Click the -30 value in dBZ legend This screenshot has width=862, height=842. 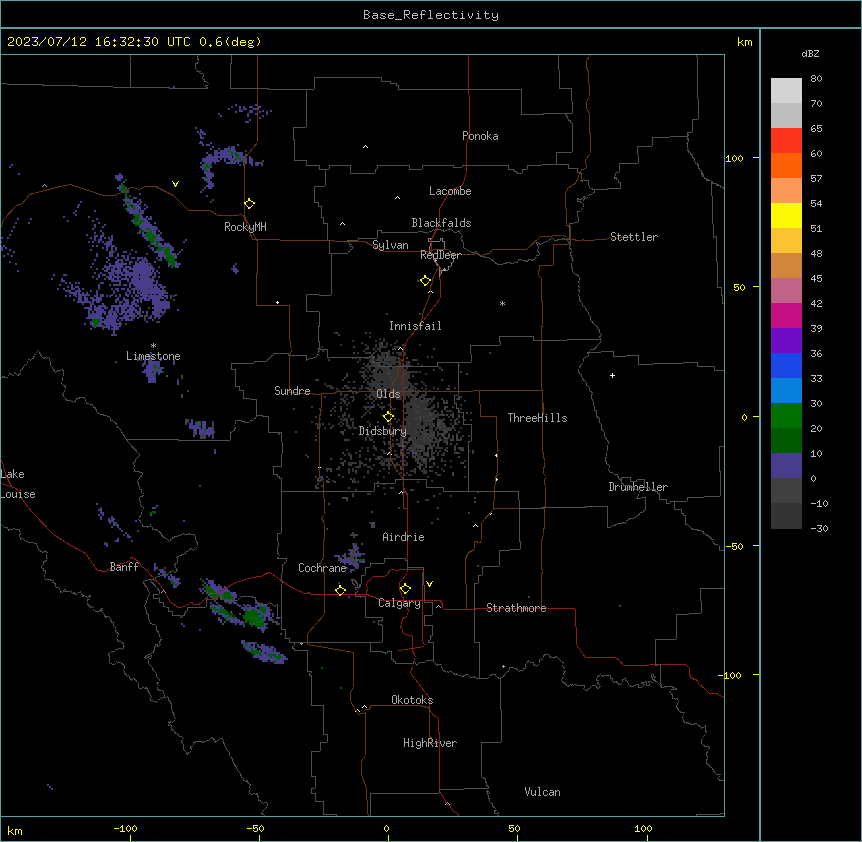tap(819, 528)
